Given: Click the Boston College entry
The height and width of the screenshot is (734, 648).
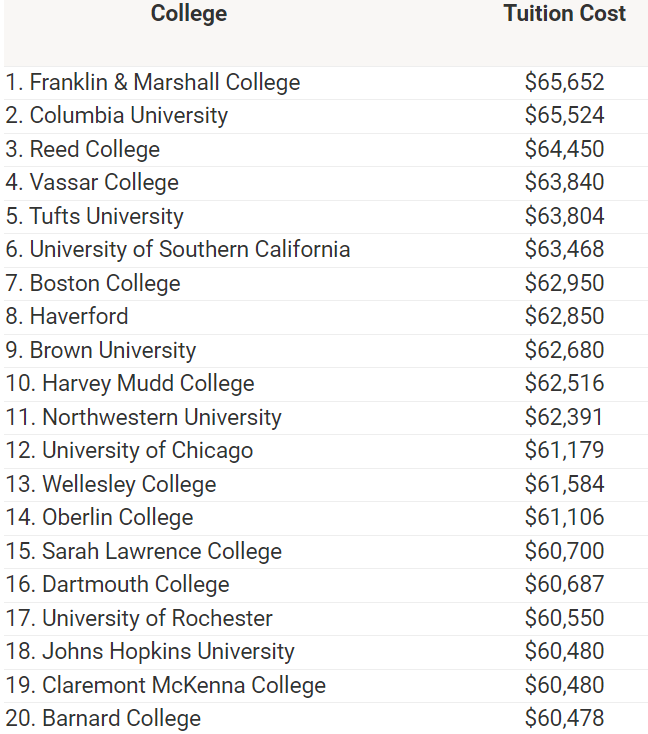Looking at the screenshot, I should click(93, 283).
